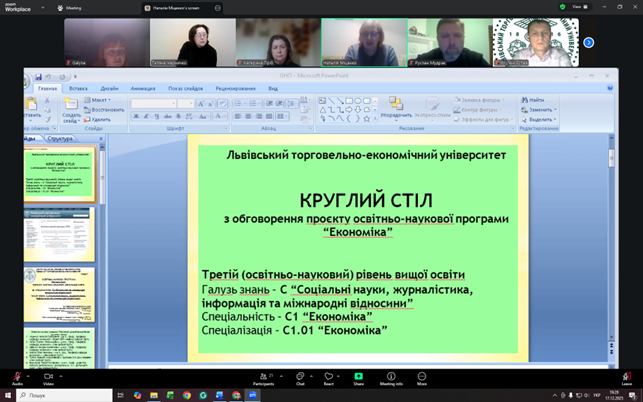
Task: Unmute microphone with the Audio icon
Action: pyautogui.click(x=17, y=376)
